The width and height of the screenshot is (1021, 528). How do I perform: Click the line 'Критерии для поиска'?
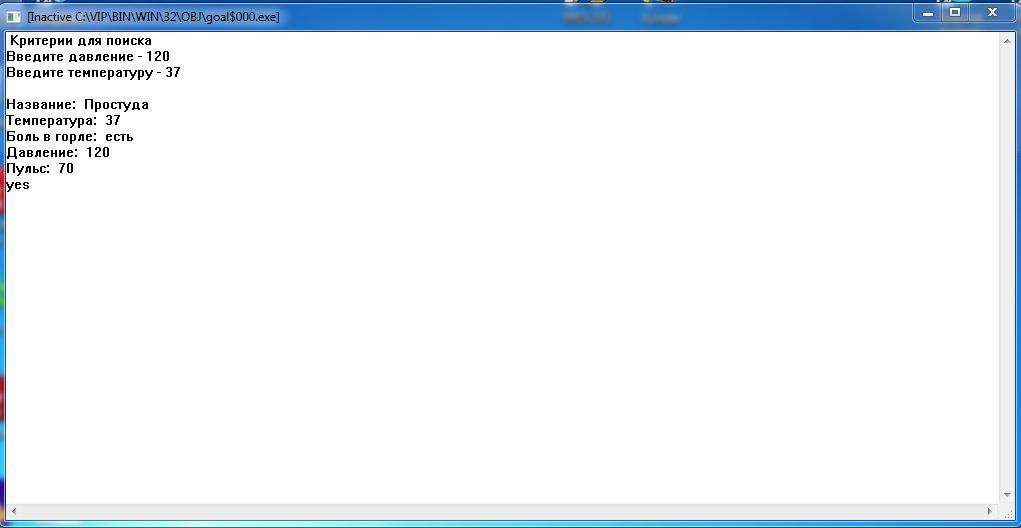(x=81, y=41)
